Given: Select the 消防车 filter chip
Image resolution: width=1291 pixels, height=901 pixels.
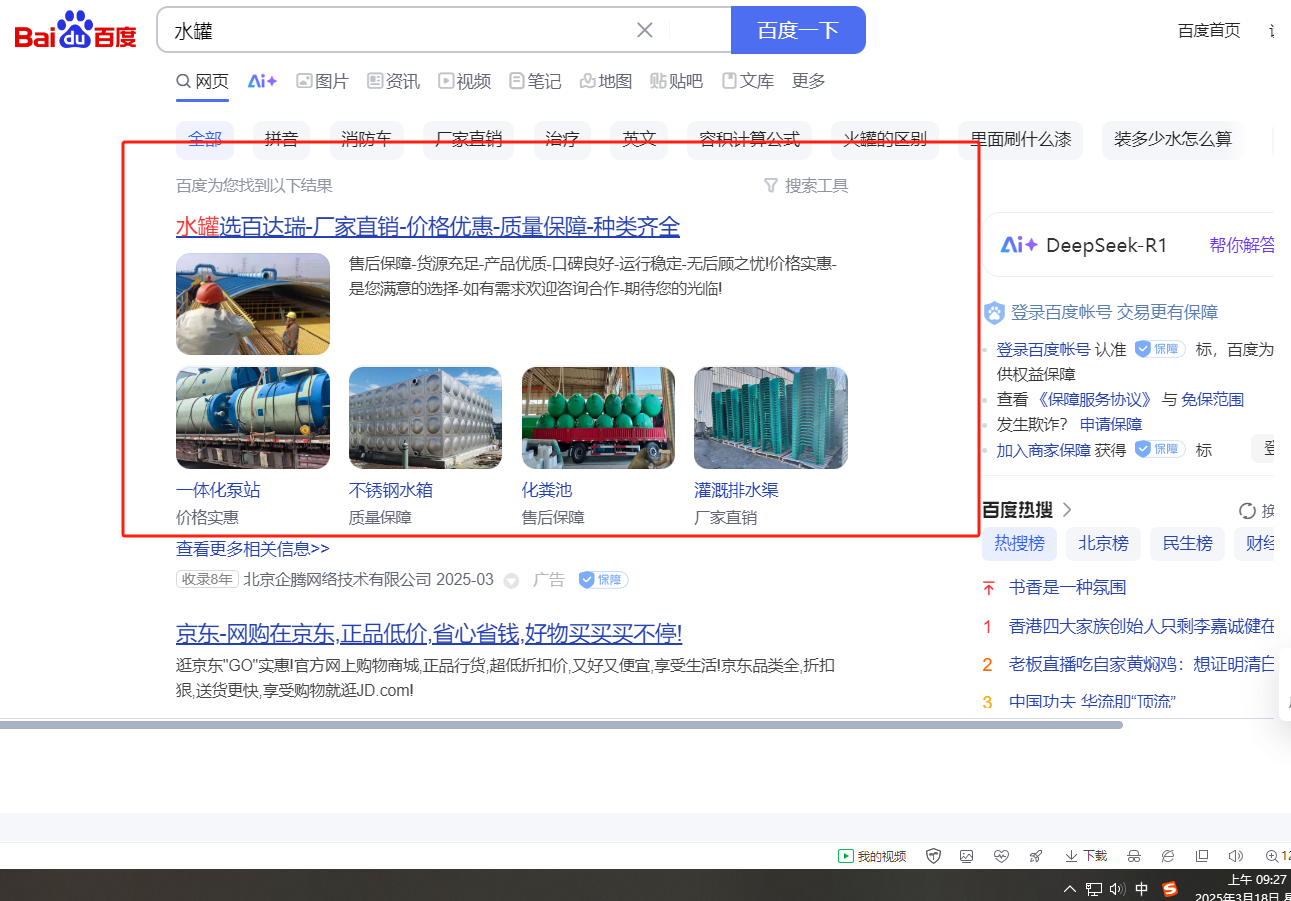Looking at the screenshot, I should (366, 140).
